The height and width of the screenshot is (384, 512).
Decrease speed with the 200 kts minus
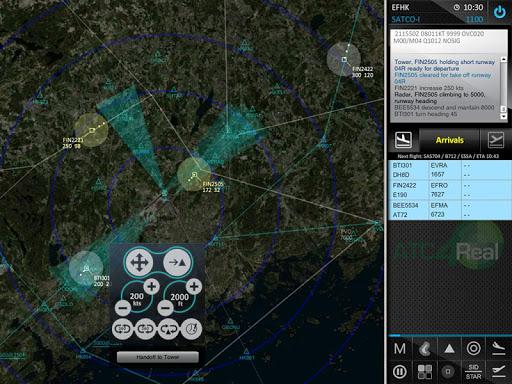pyautogui.click(x=123, y=307)
